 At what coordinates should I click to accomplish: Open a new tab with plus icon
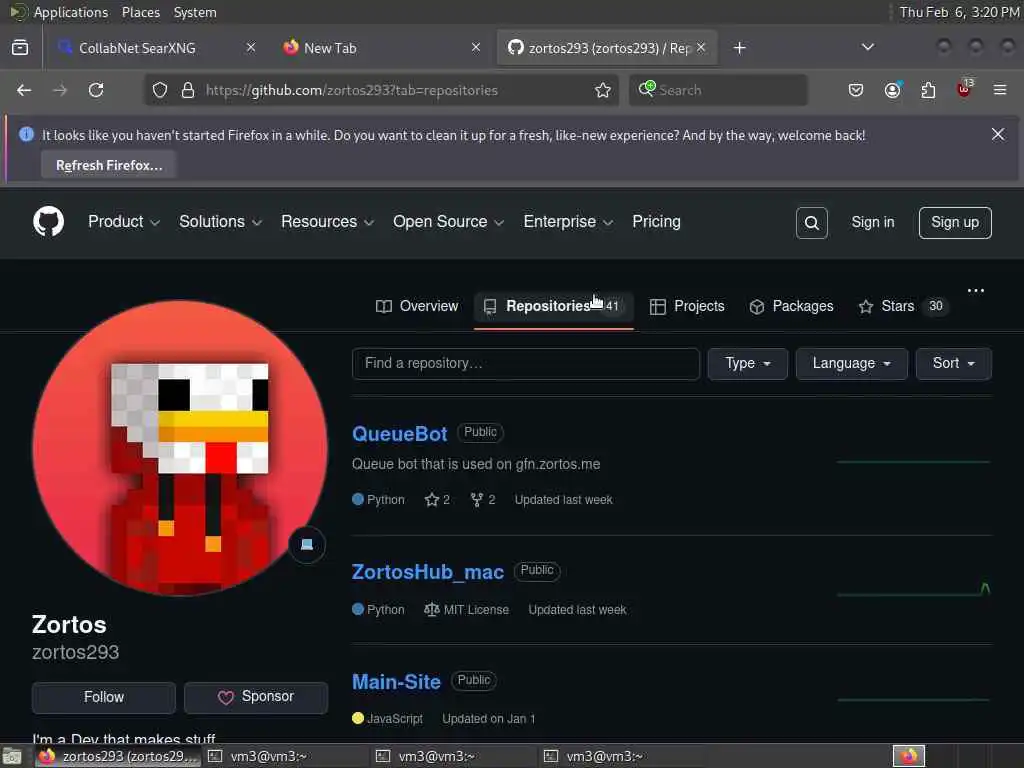click(x=739, y=48)
